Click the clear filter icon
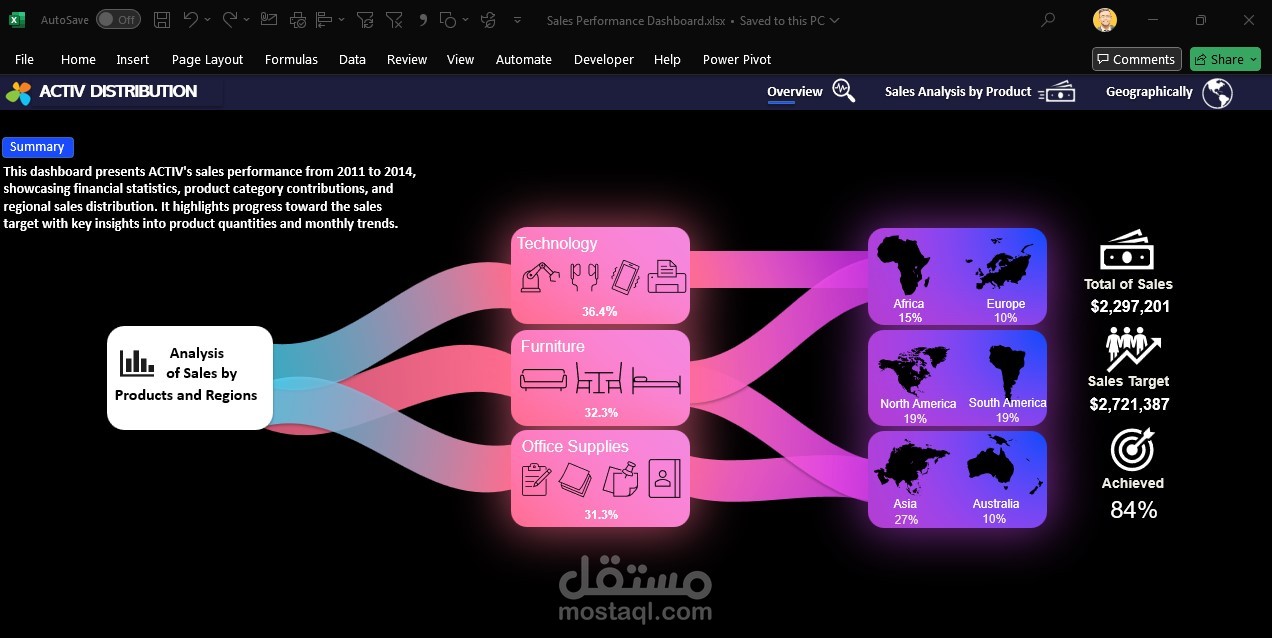This screenshot has height=638, width=1272. pyautogui.click(x=394, y=19)
